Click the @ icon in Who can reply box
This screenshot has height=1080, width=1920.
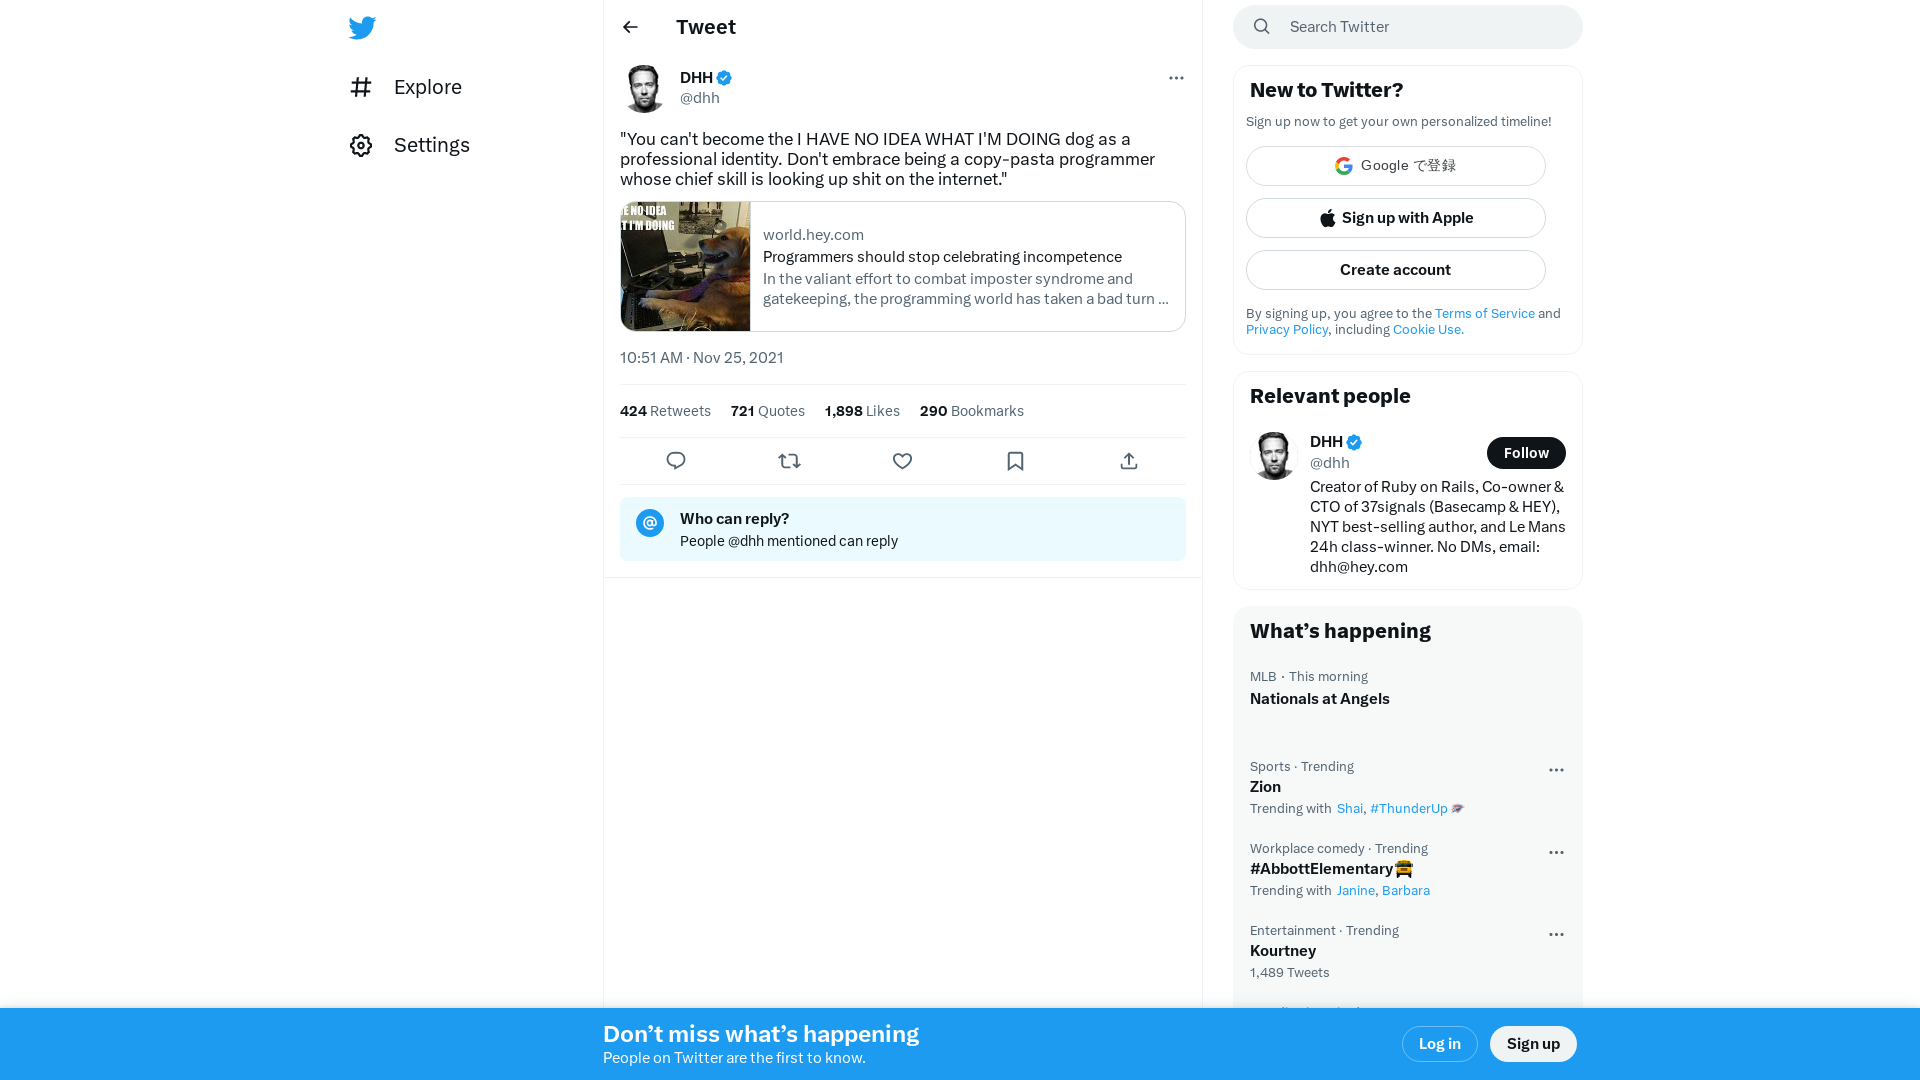coord(650,523)
